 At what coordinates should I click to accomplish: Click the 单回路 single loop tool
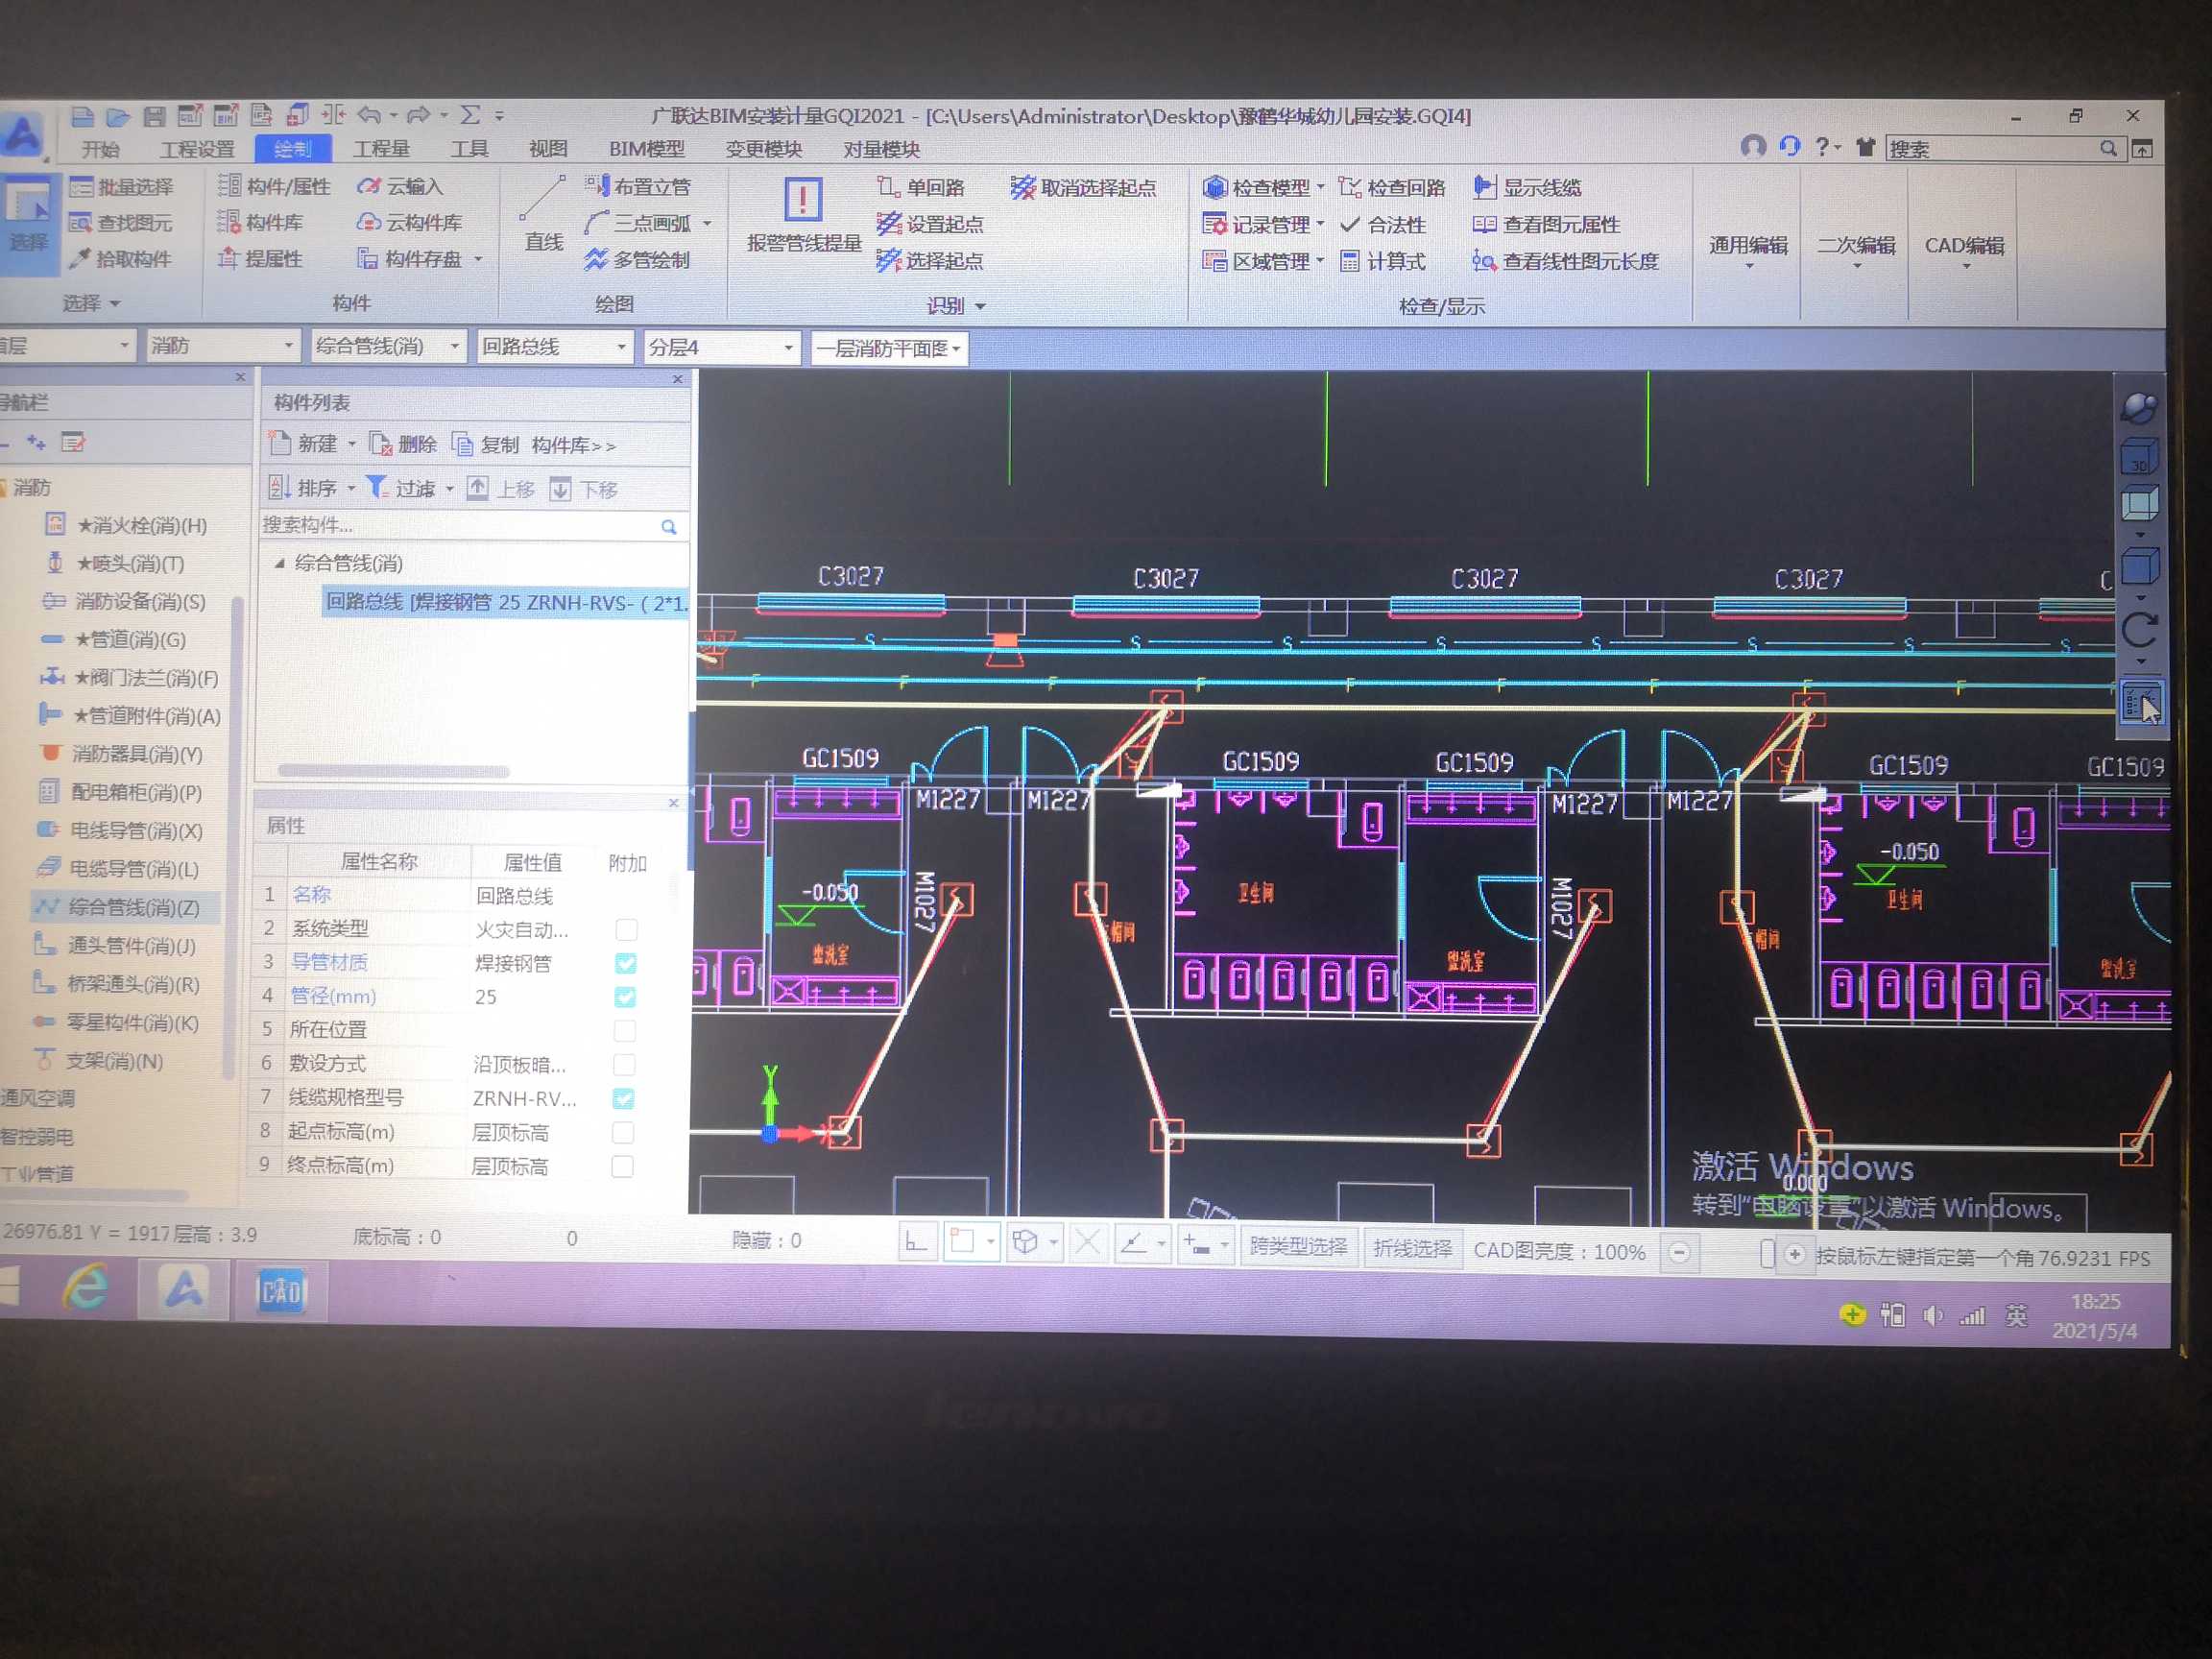921,187
